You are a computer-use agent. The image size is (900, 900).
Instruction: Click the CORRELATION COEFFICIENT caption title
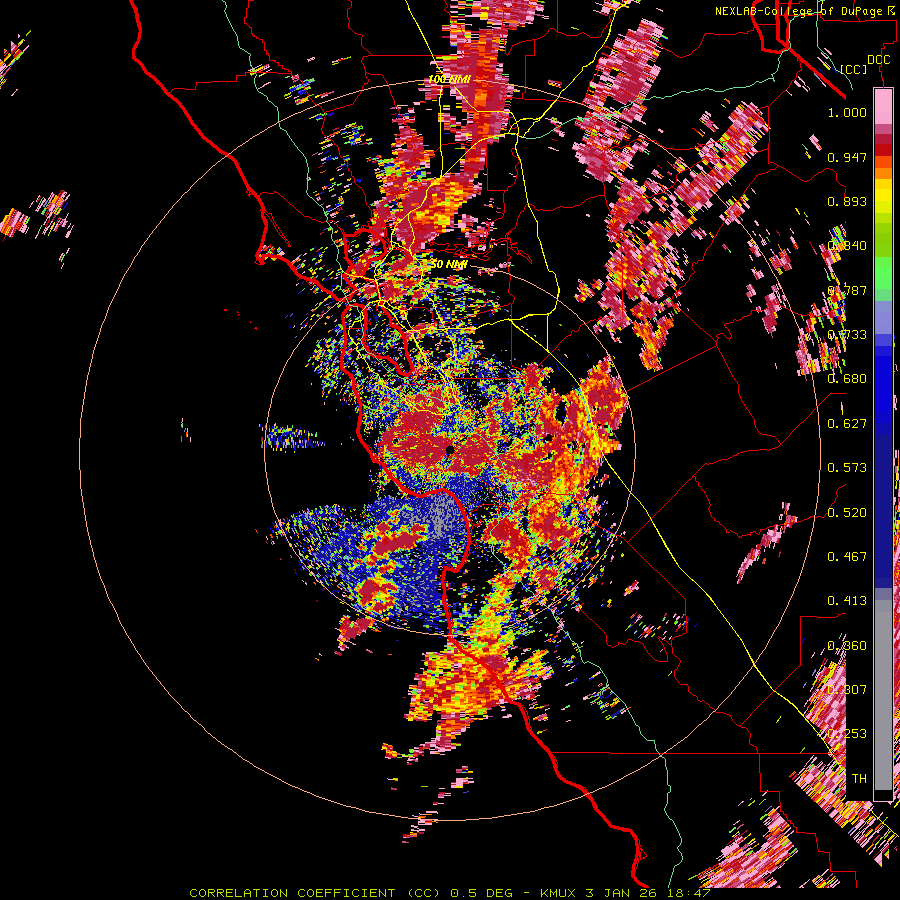coord(292,893)
